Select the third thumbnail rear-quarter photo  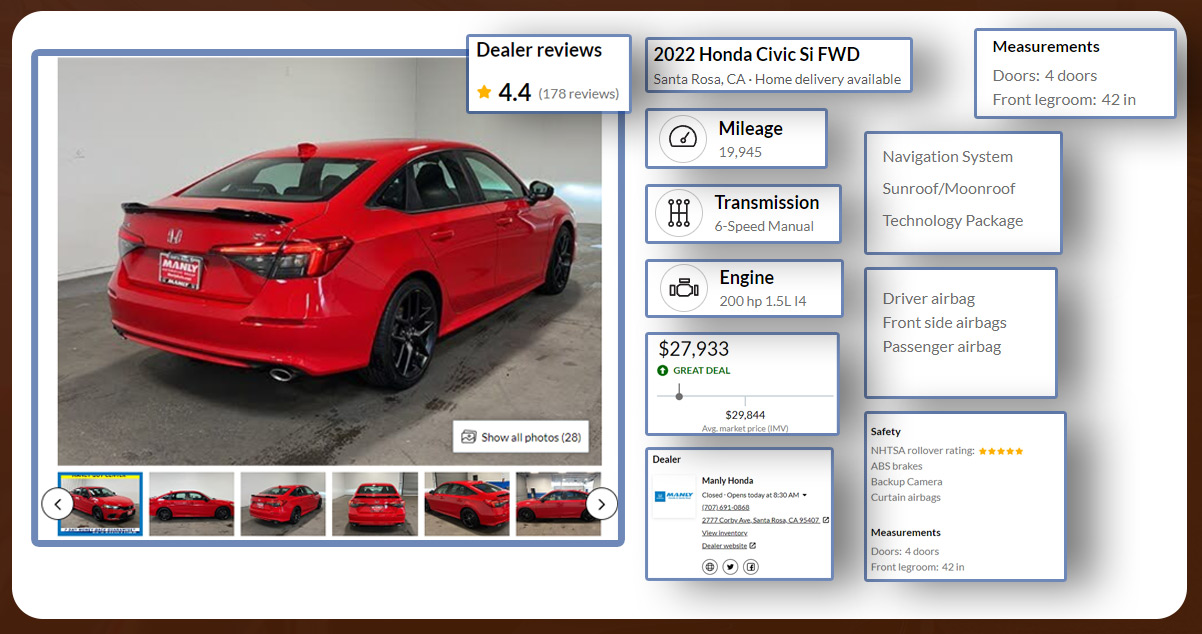coord(283,504)
